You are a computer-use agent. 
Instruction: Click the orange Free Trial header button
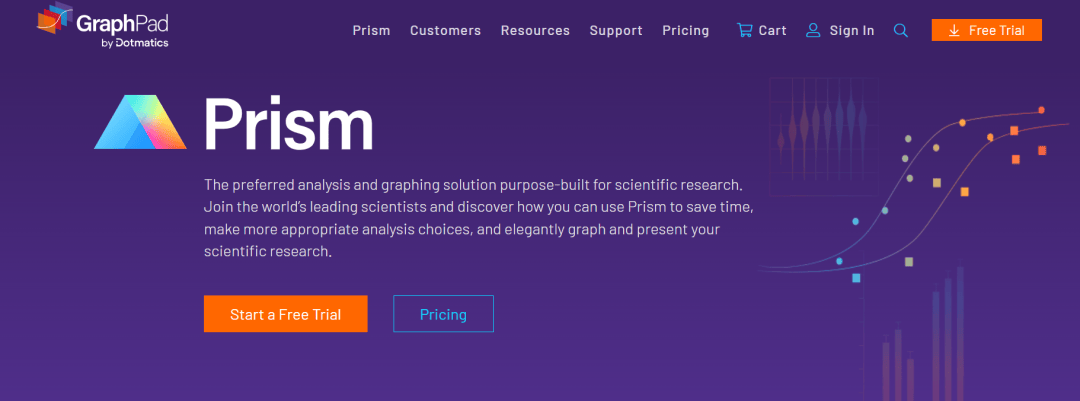coord(986,30)
